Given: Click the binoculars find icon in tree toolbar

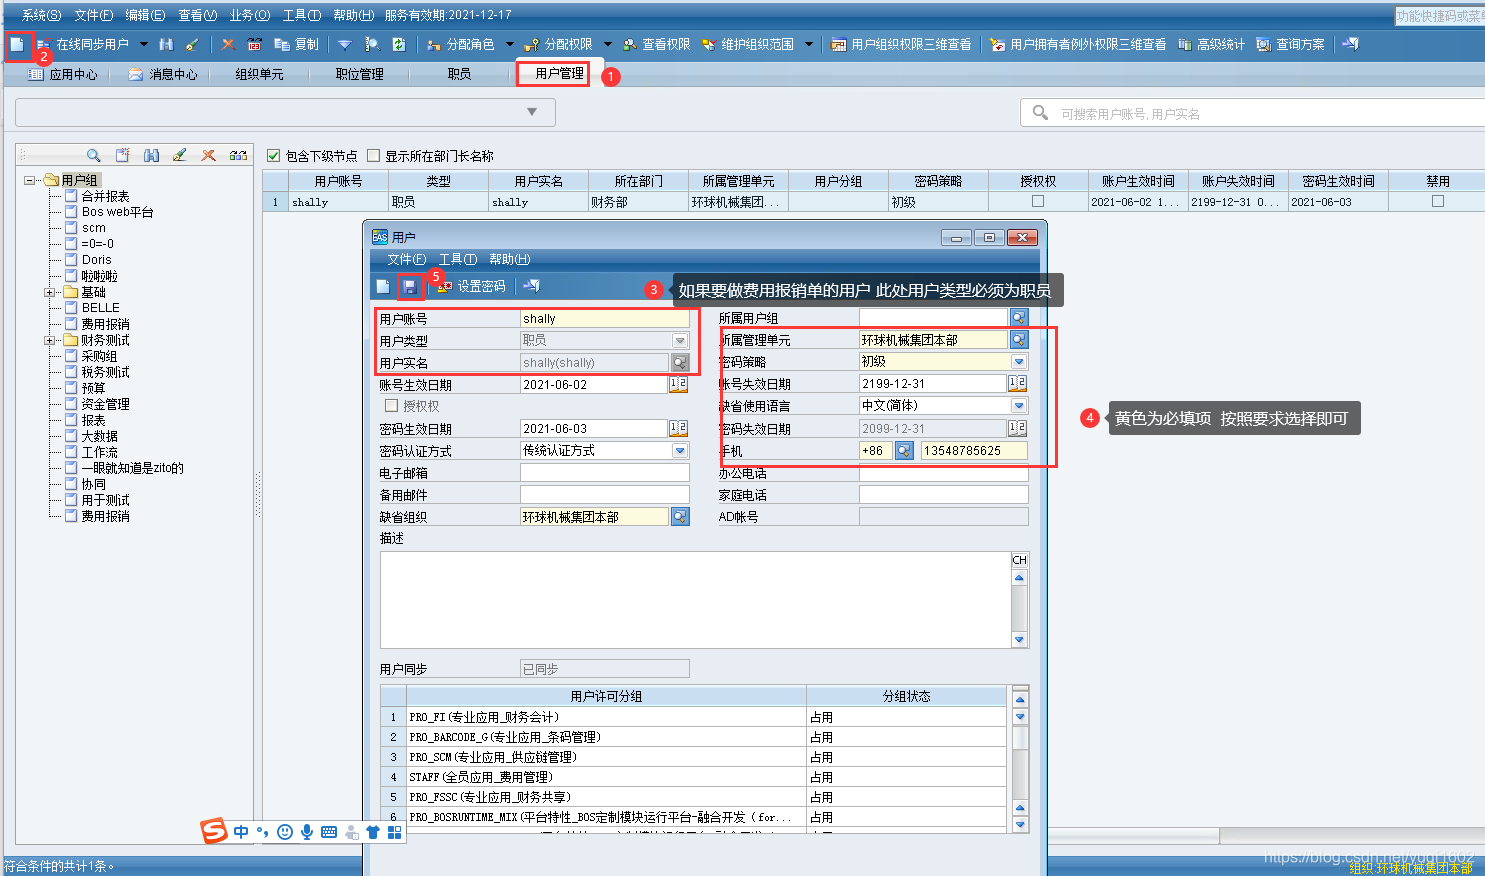Looking at the screenshot, I should [151, 155].
